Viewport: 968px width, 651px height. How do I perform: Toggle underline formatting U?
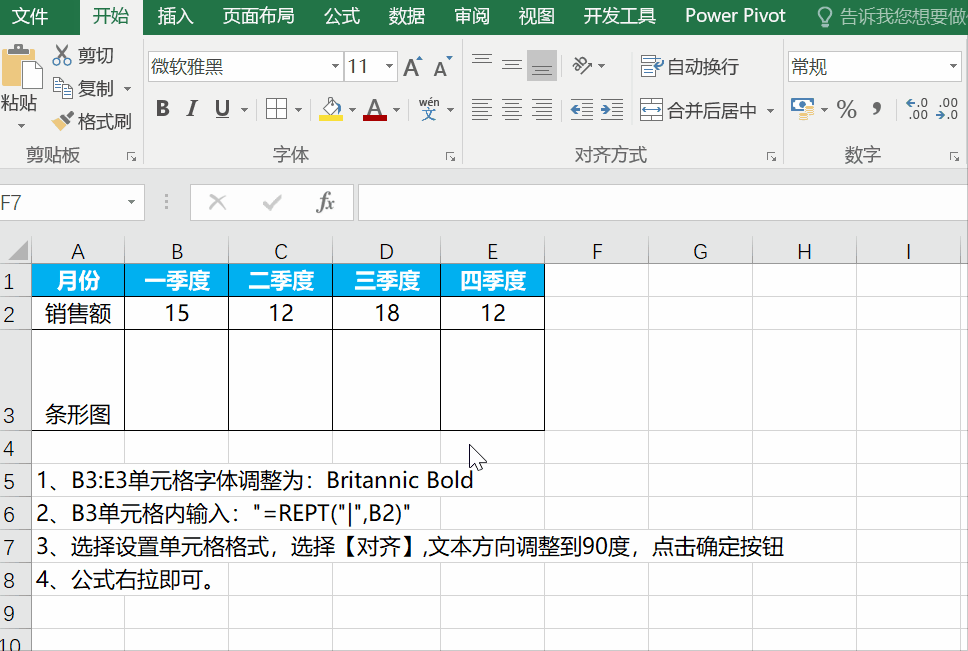(222, 109)
